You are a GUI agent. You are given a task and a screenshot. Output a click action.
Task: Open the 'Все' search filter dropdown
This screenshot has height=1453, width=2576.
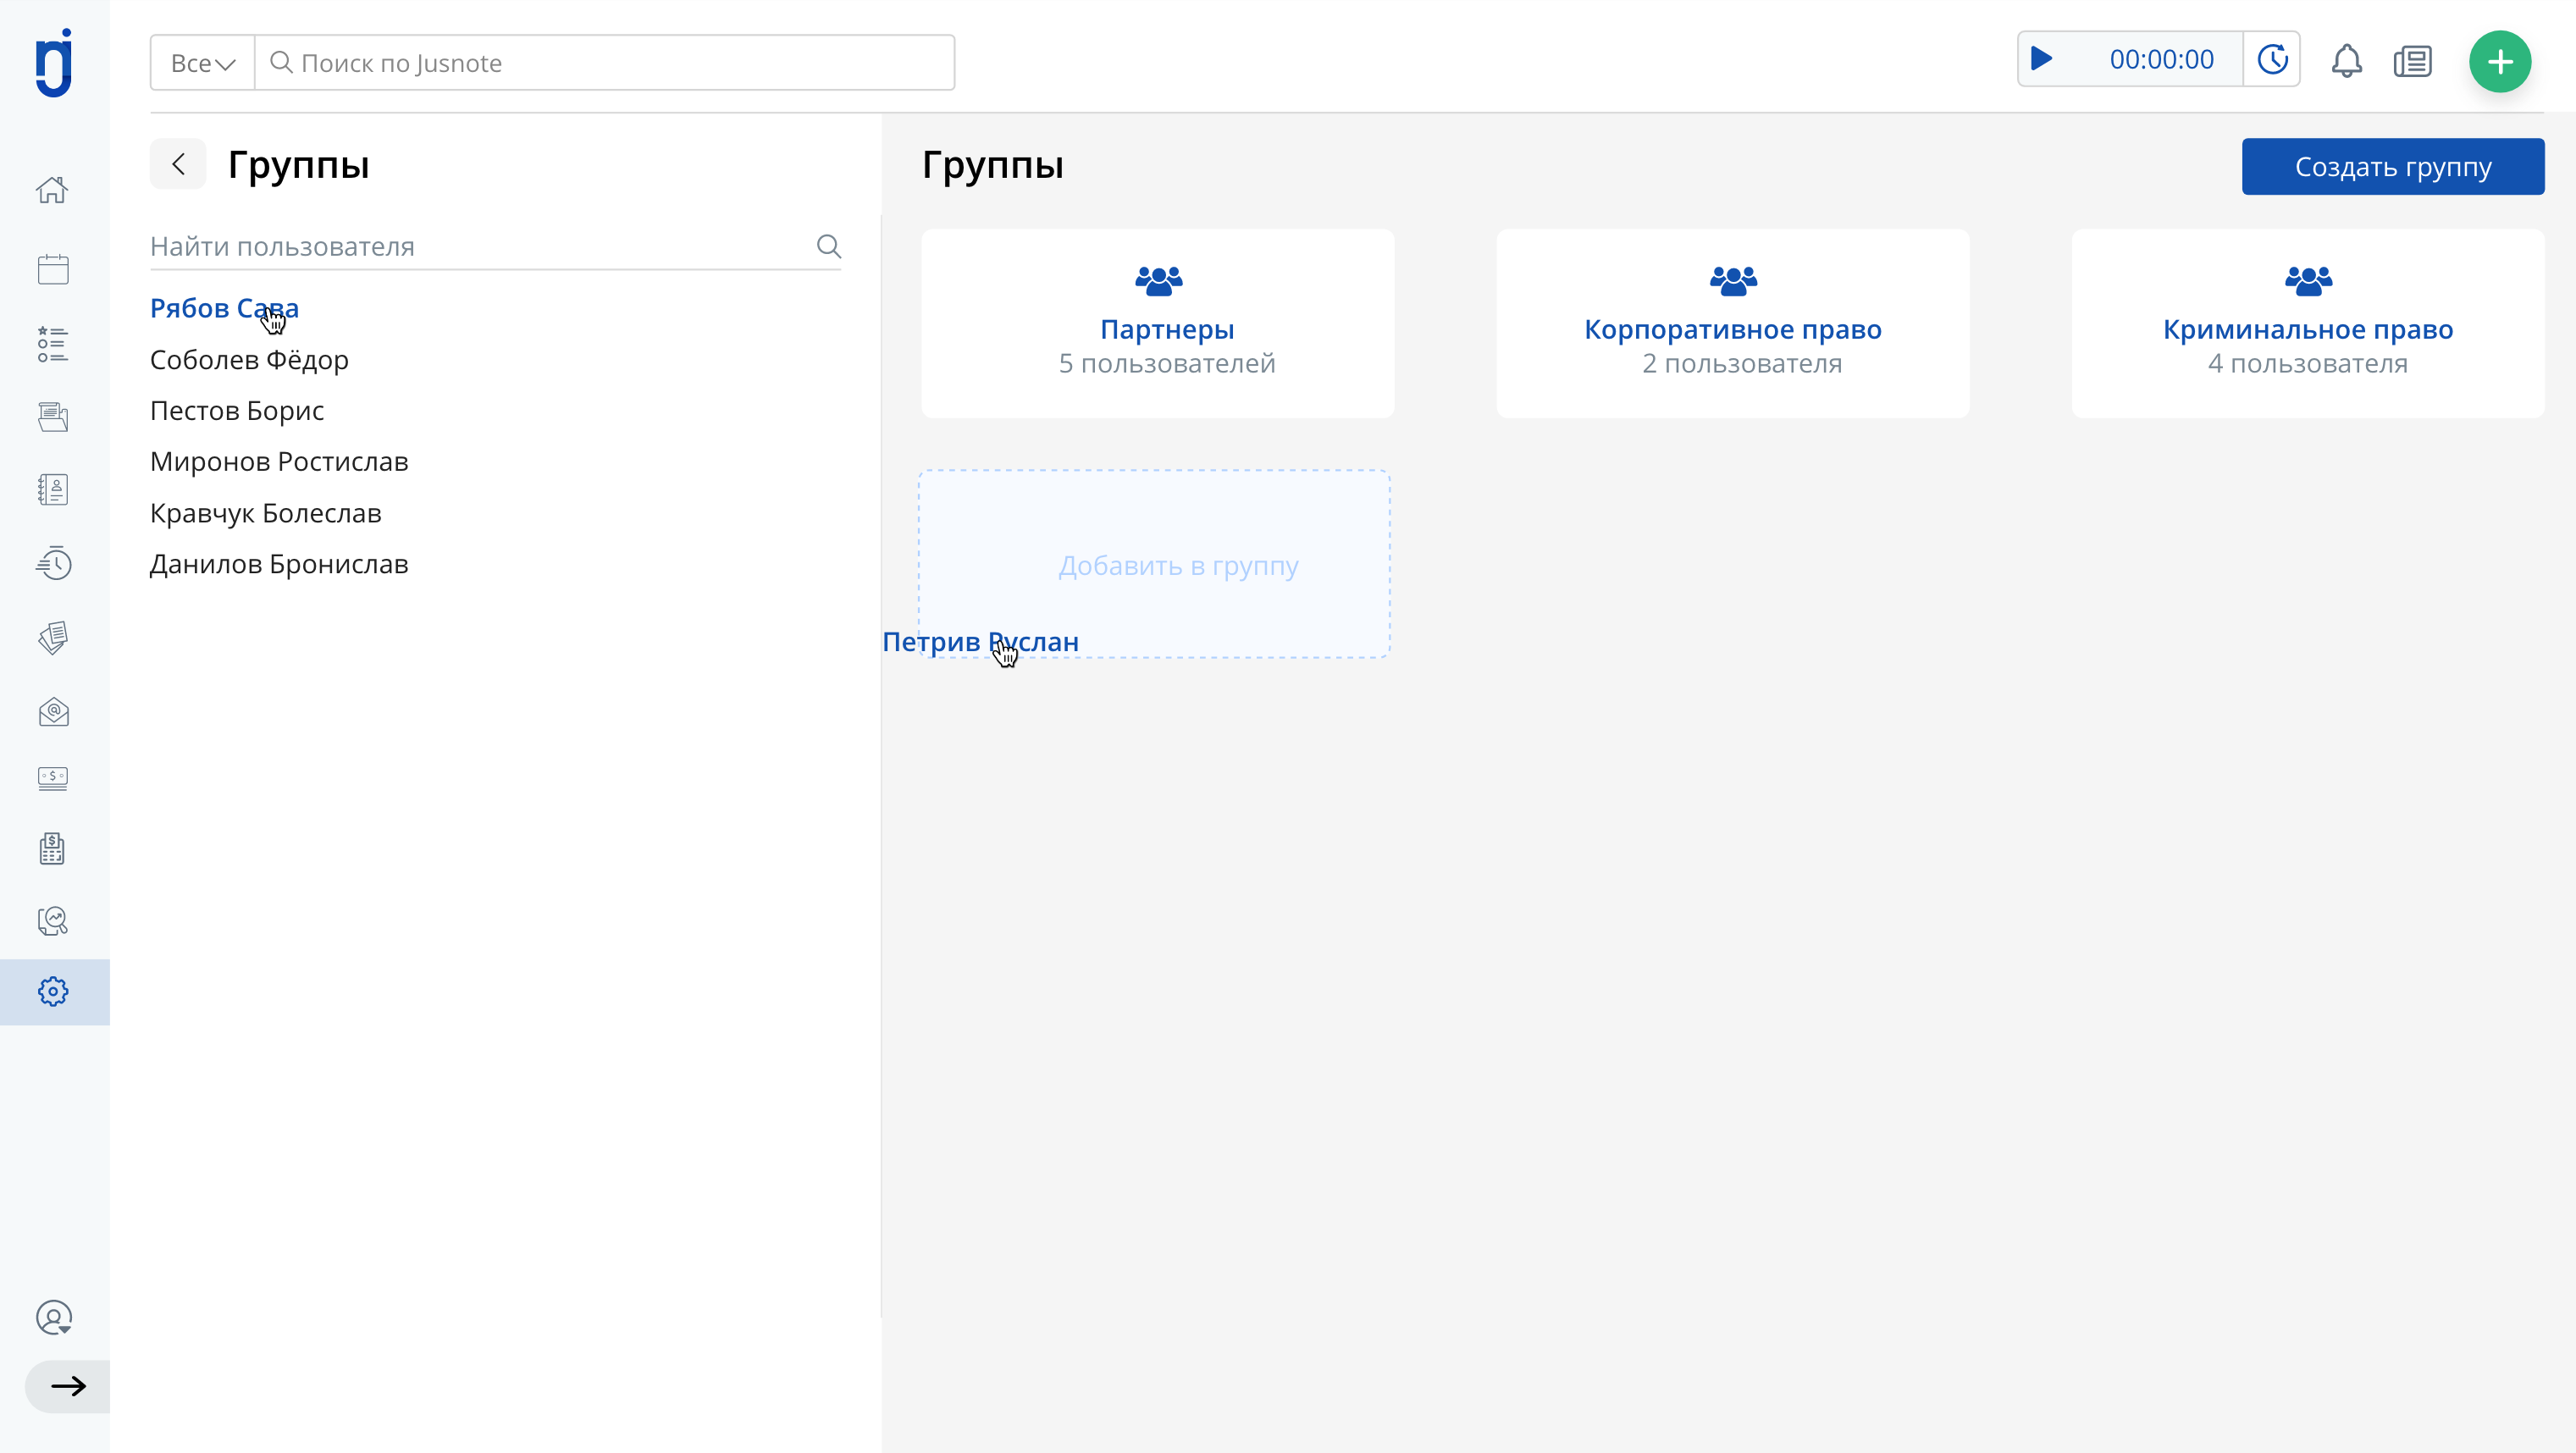(203, 63)
